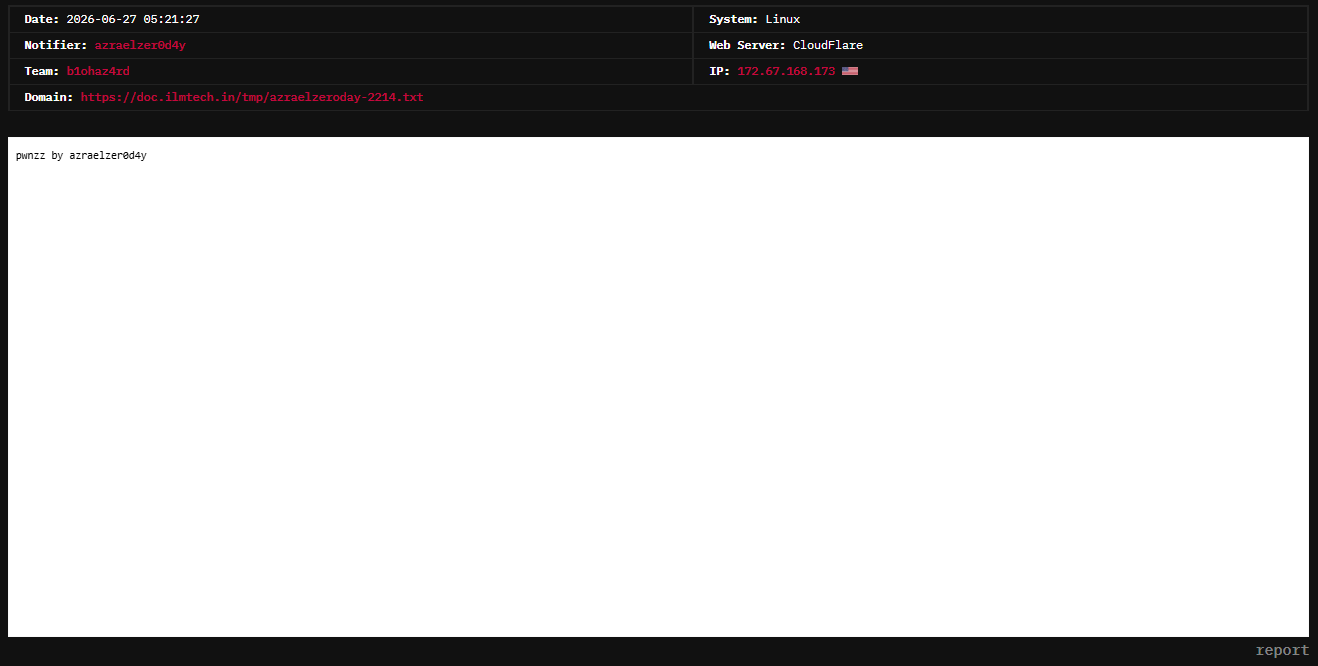Image resolution: width=1318 pixels, height=666 pixels.
Task: Click the IP address 172.67.168.173
Action: coord(786,71)
